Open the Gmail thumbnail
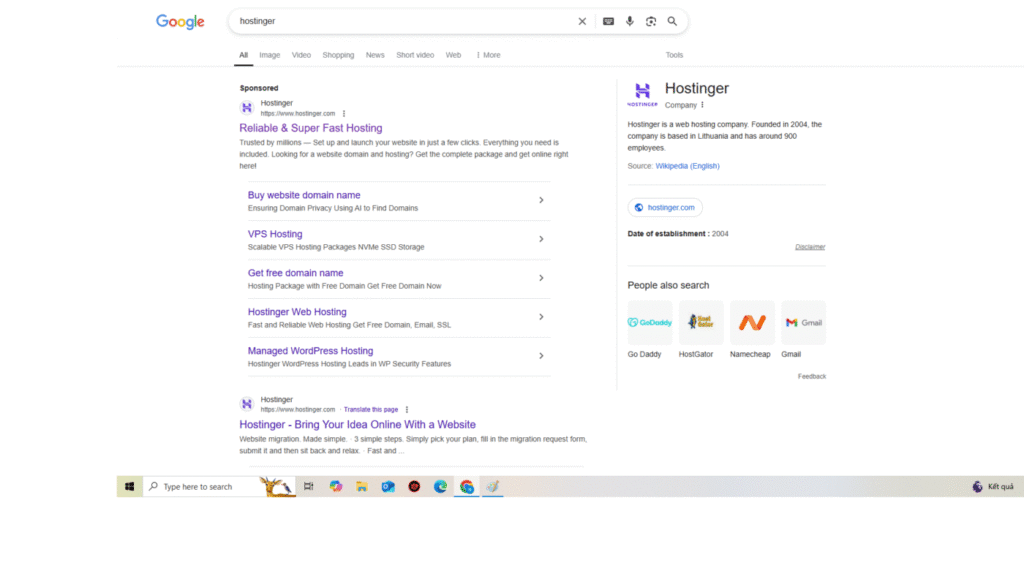Viewport: 1024px width, 576px height. [803, 323]
